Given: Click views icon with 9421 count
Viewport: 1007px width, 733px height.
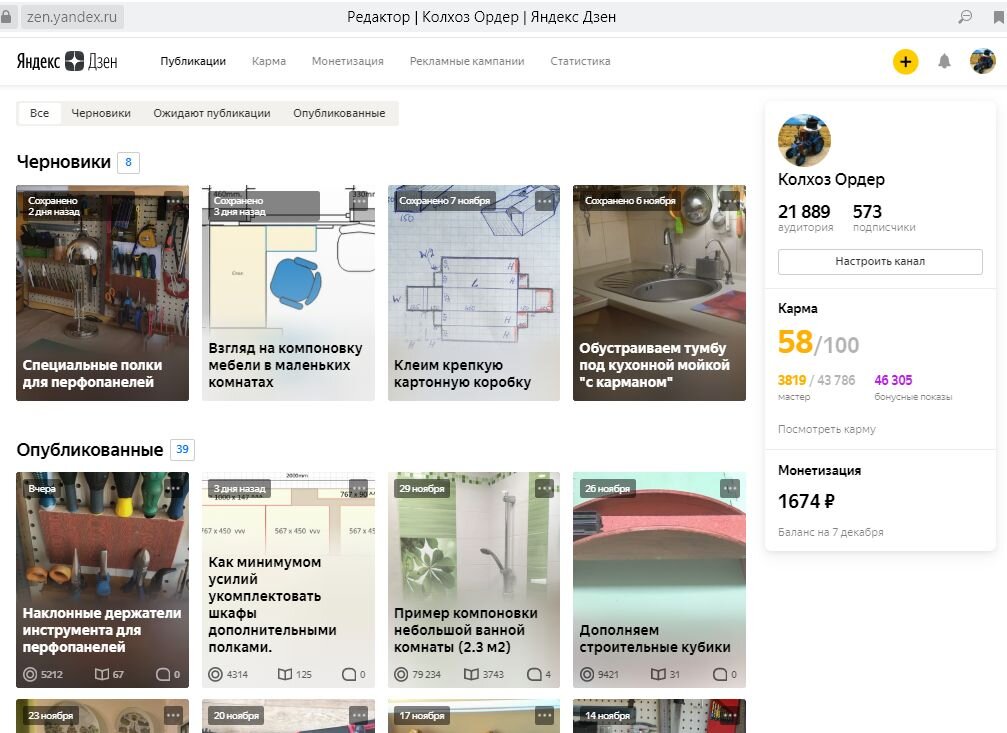Looking at the screenshot, I should (587, 674).
